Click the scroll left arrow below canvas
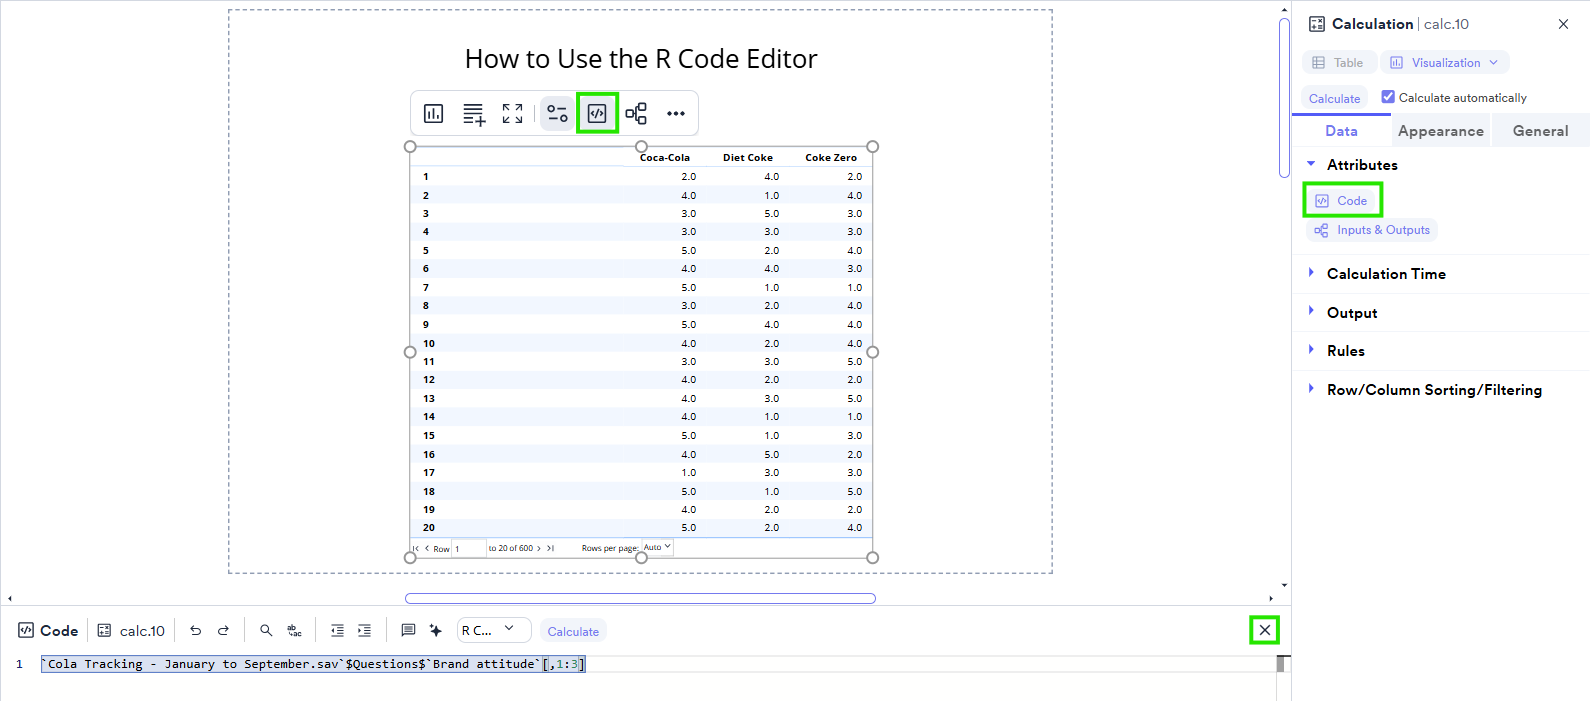Viewport: 1590px width, 701px height. point(9,598)
